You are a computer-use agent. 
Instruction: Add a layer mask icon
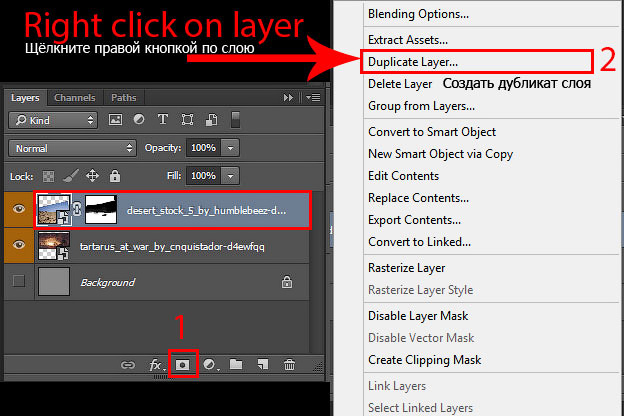pos(183,365)
